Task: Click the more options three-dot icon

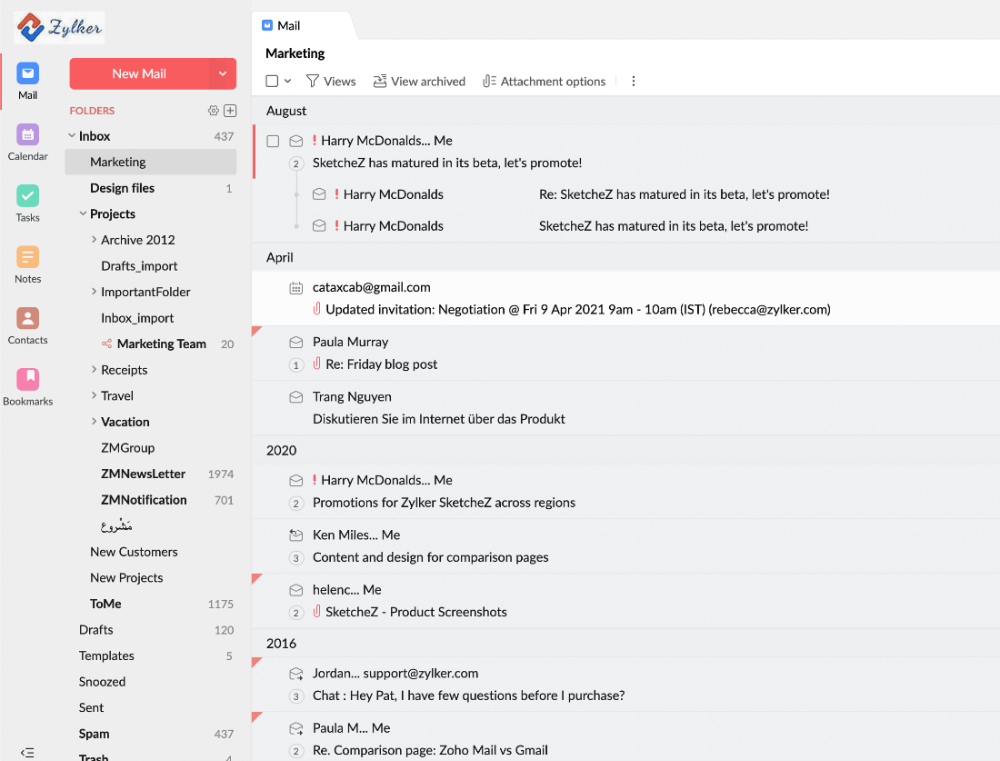Action: point(633,81)
